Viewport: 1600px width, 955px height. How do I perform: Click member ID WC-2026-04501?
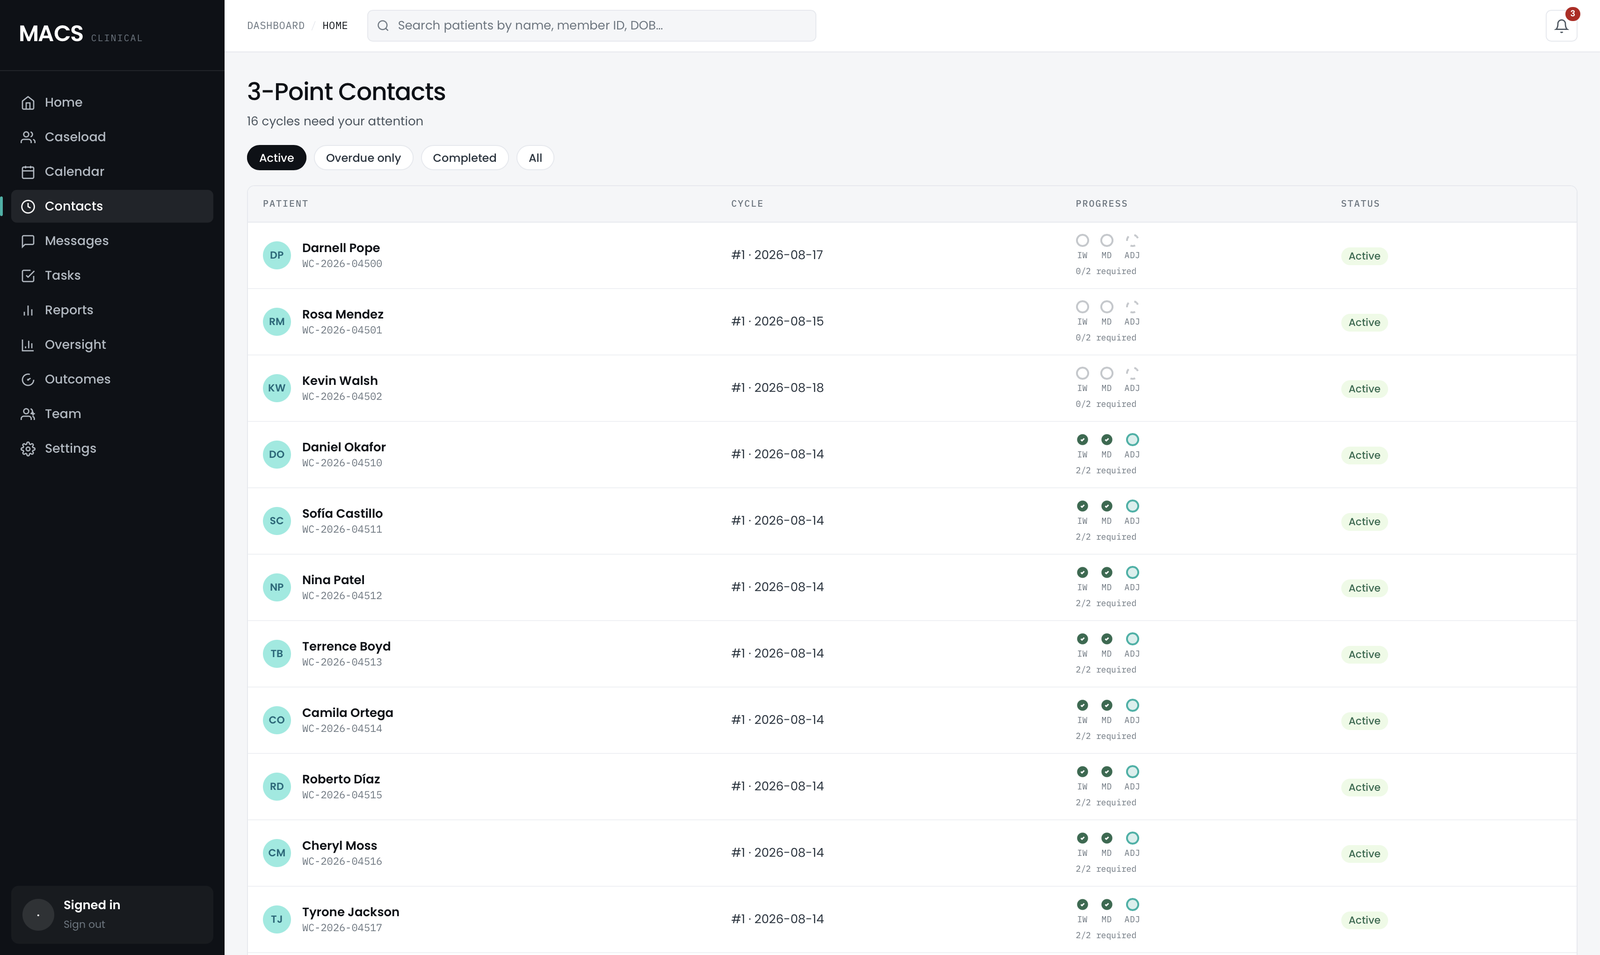(342, 331)
